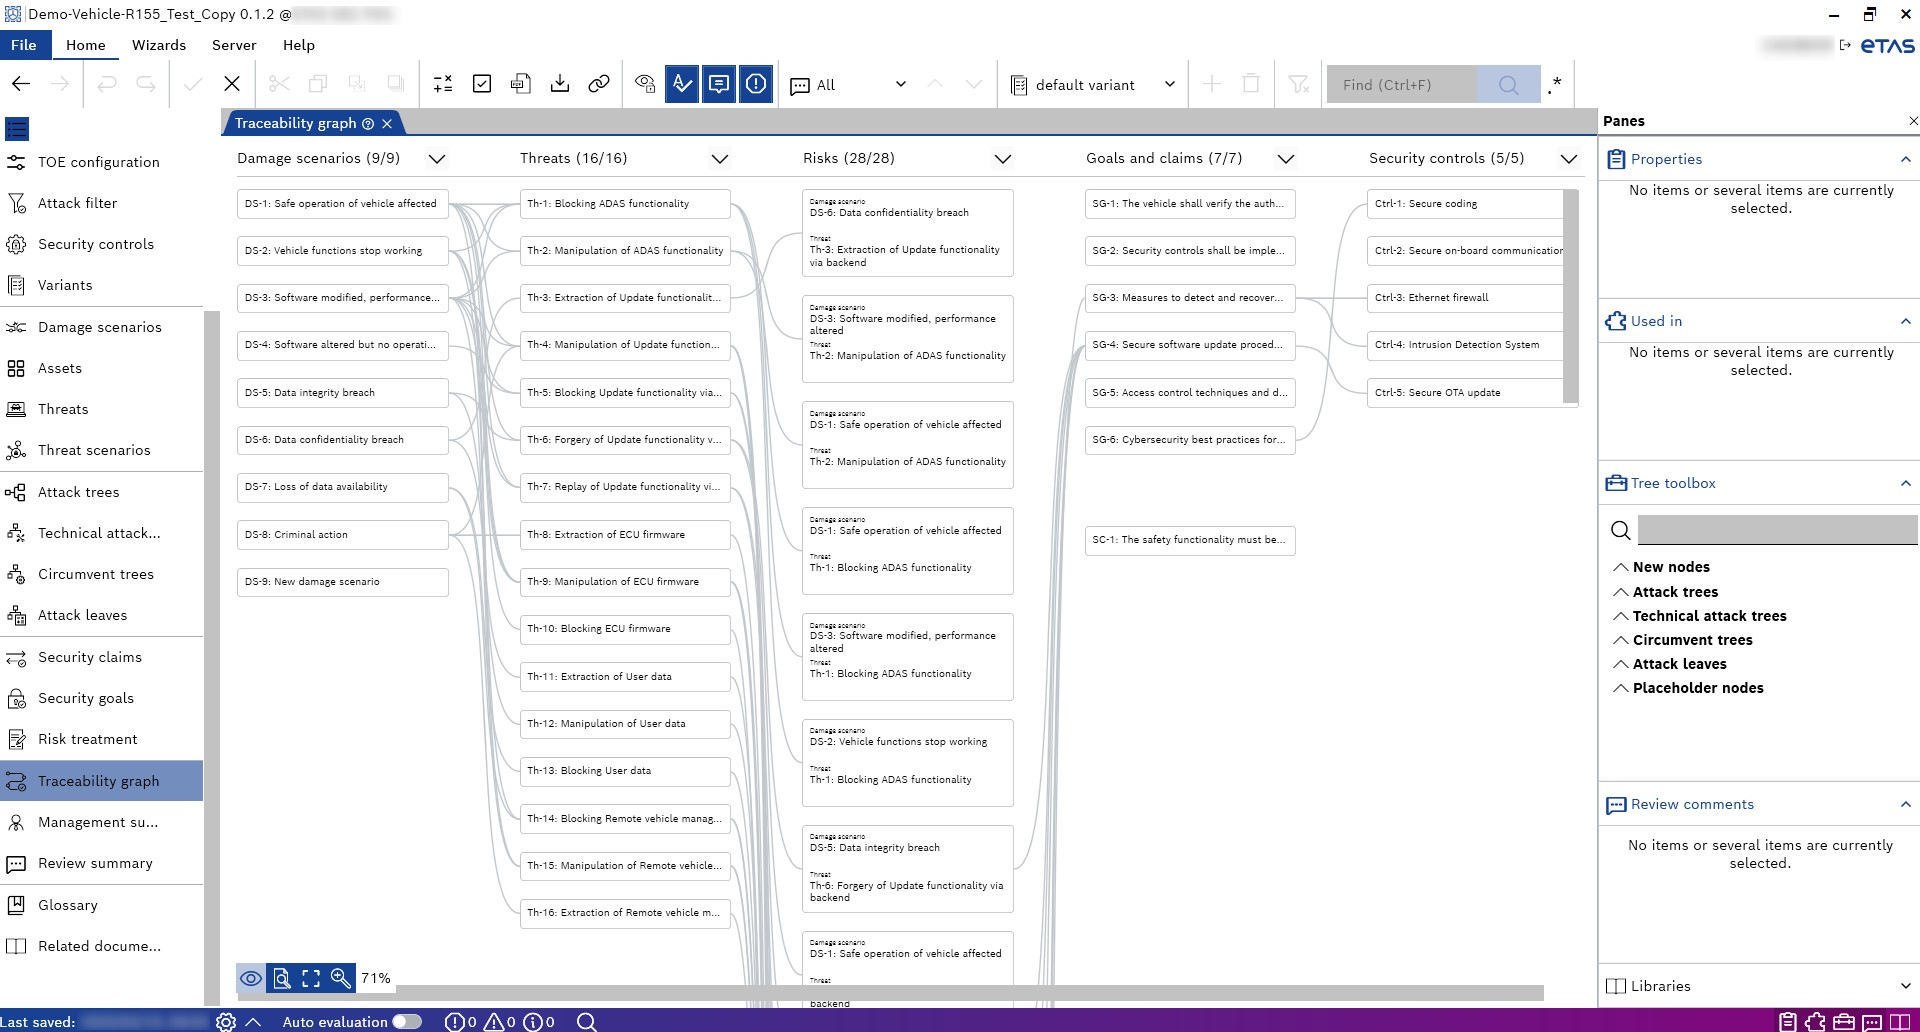Collapse the Properties pane
Image resolution: width=1920 pixels, height=1032 pixels.
tap(1905, 159)
